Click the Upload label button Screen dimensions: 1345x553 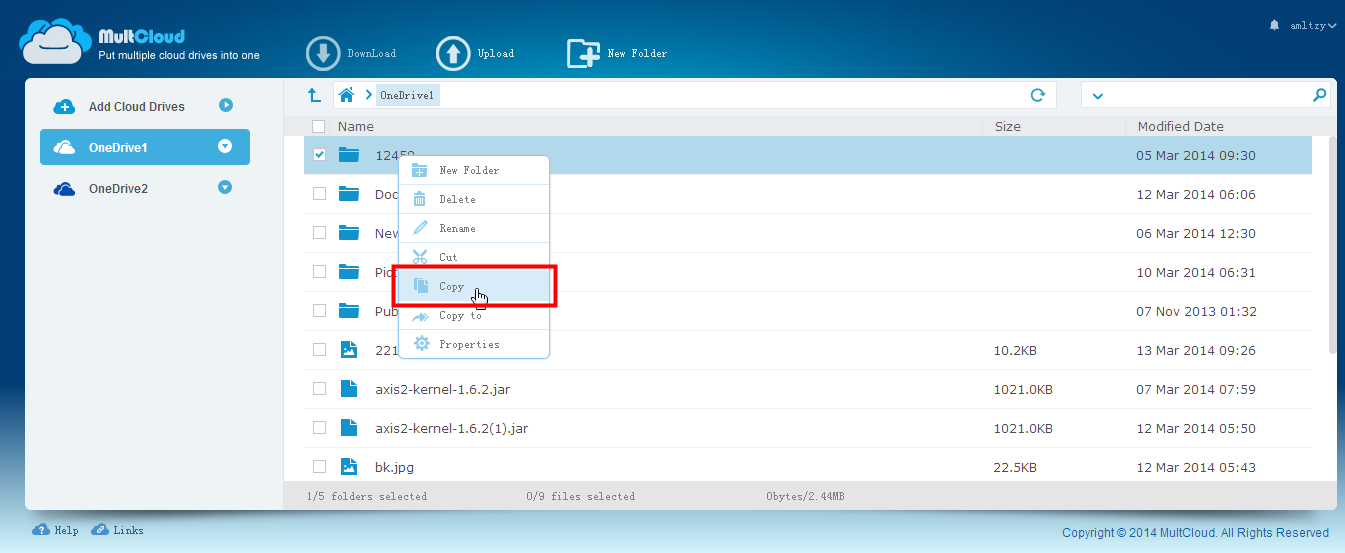(x=496, y=54)
